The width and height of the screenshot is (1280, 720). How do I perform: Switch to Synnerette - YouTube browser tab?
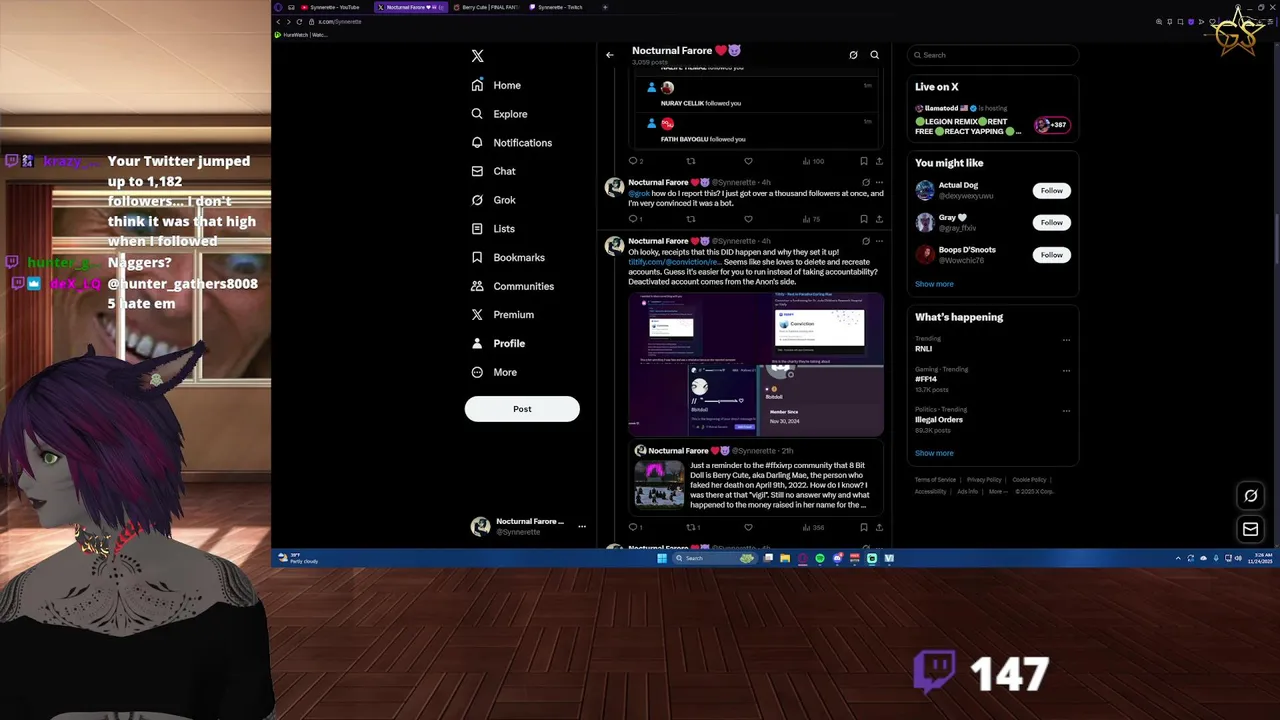(x=334, y=7)
